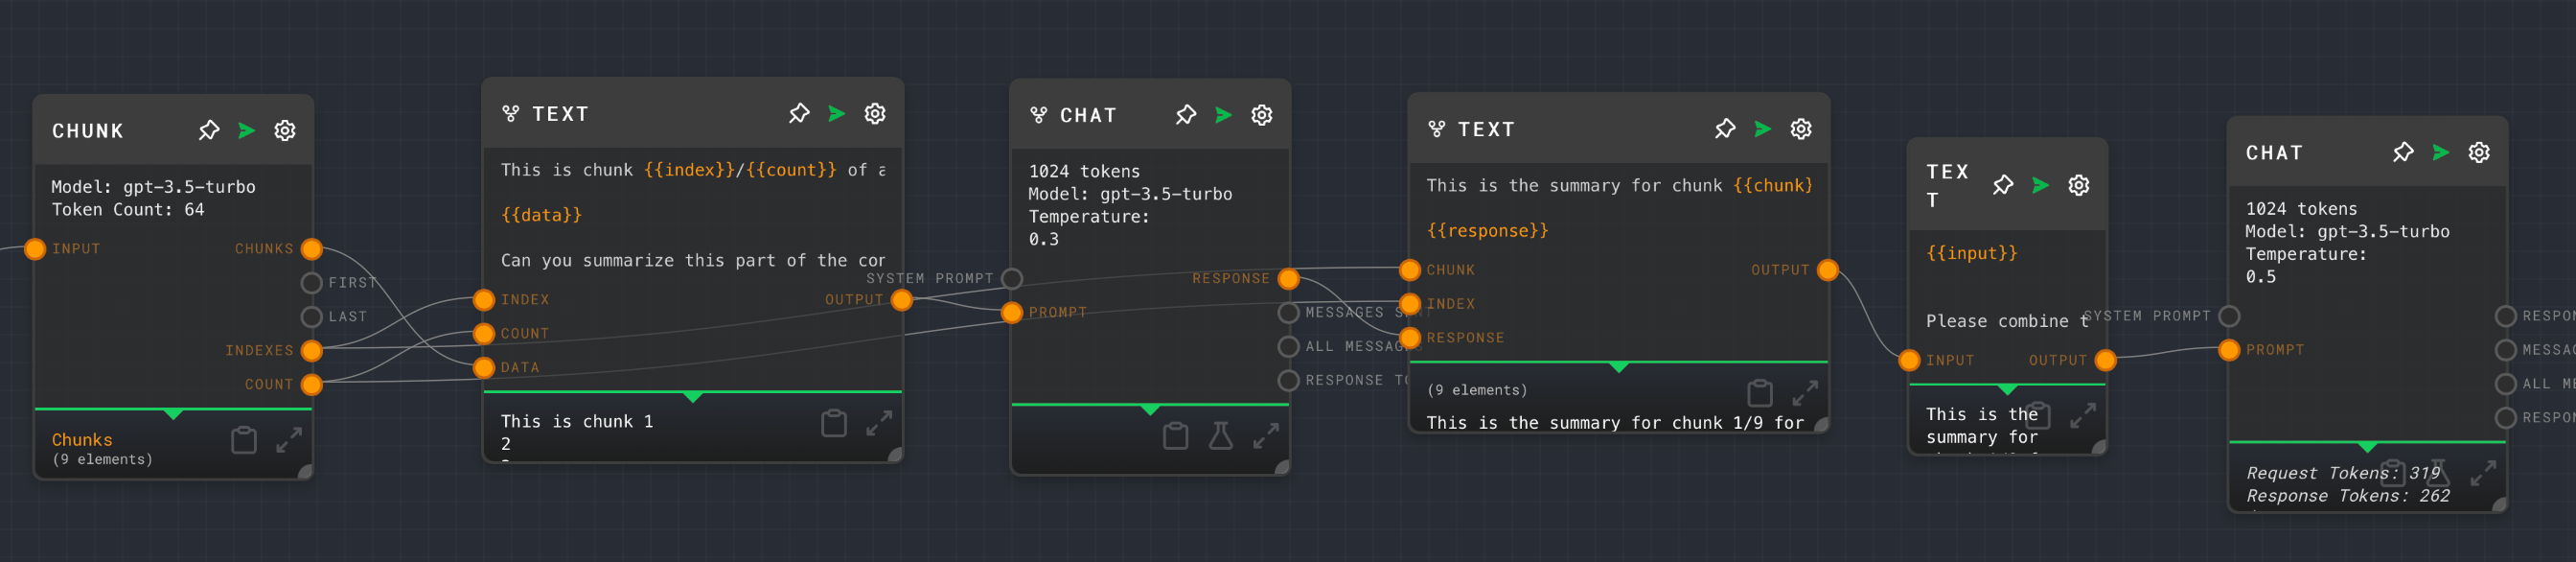Click 'Chunks' output label in Chunk node
This screenshot has width=2576, height=562.
coord(82,440)
